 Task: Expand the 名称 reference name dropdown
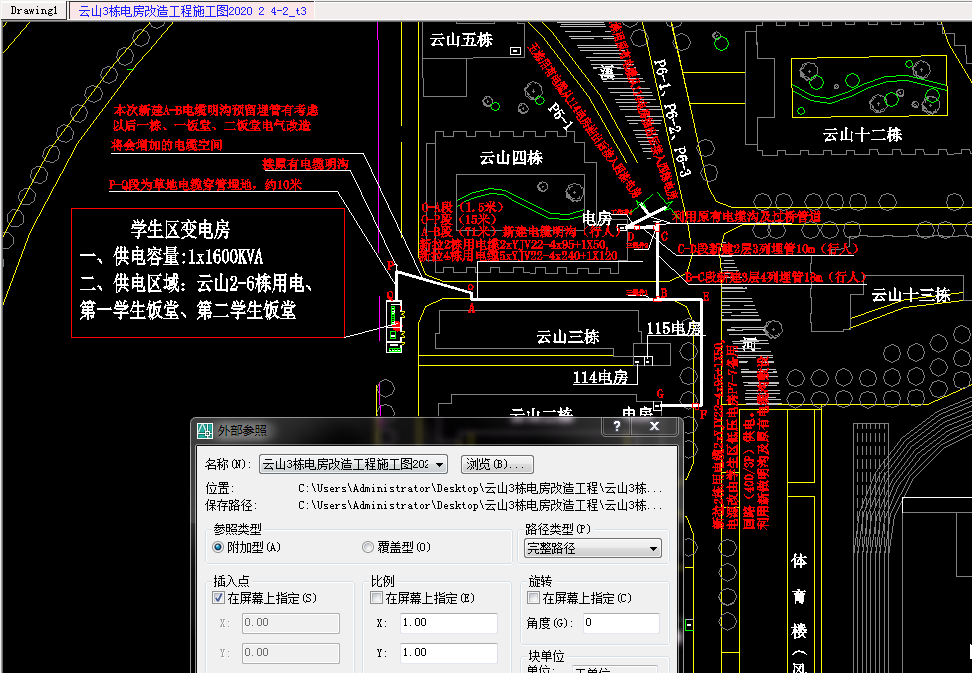point(440,464)
